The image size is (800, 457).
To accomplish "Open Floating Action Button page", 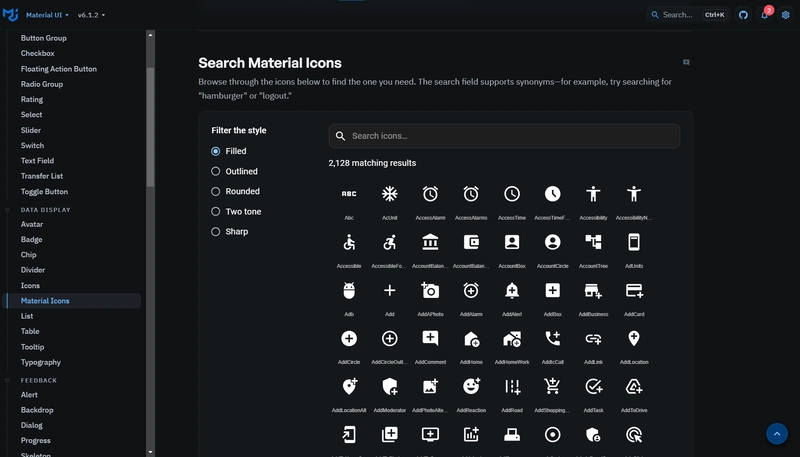I will (x=59, y=69).
